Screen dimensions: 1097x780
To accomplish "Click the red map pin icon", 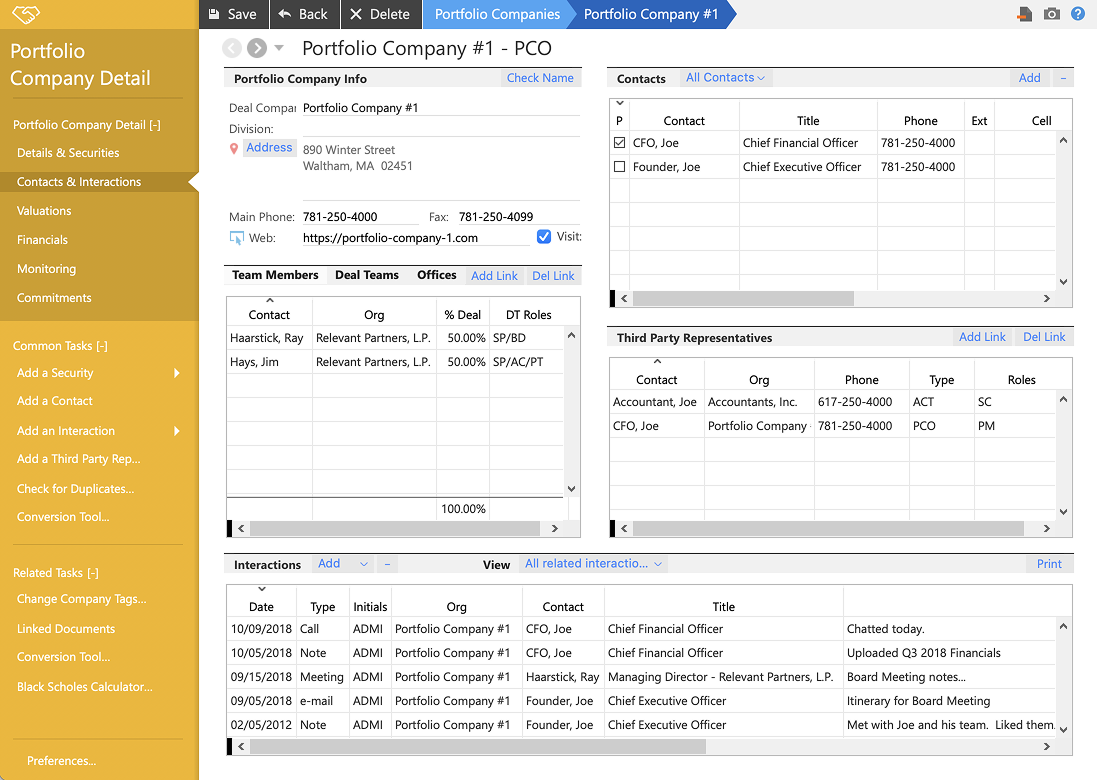I will pyautogui.click(x=234, y=148).
